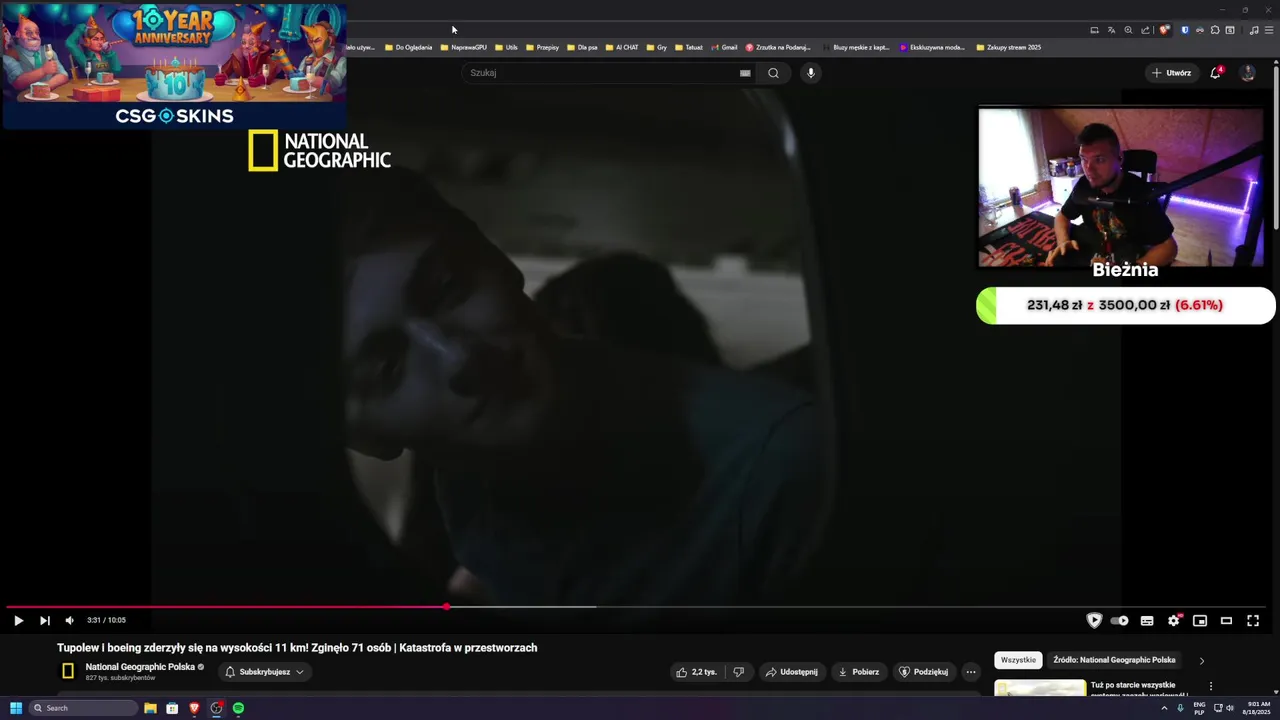Open the Windows Start menu

click(x=16, y=708)
